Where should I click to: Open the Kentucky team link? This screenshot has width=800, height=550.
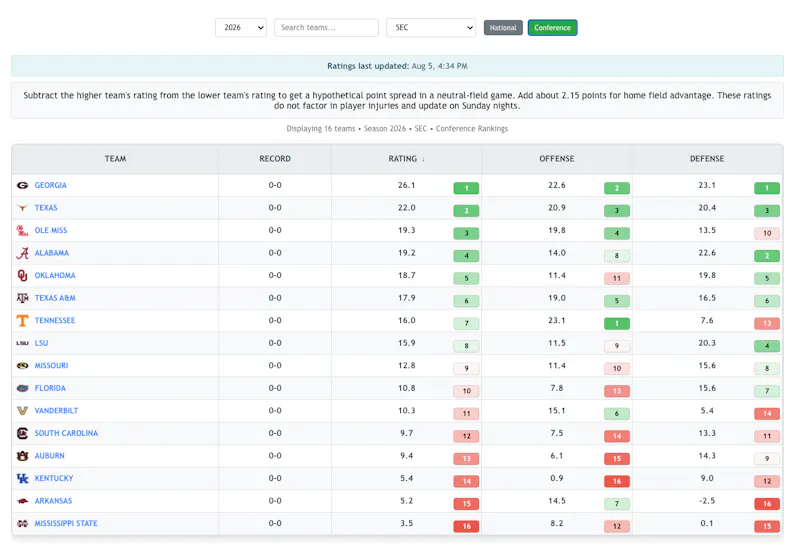[54, 479]
